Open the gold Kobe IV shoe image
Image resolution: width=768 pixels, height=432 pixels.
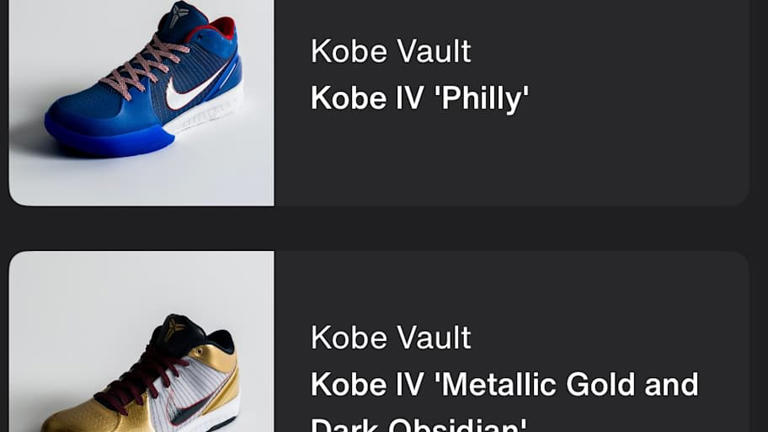[x=142, y=341]
